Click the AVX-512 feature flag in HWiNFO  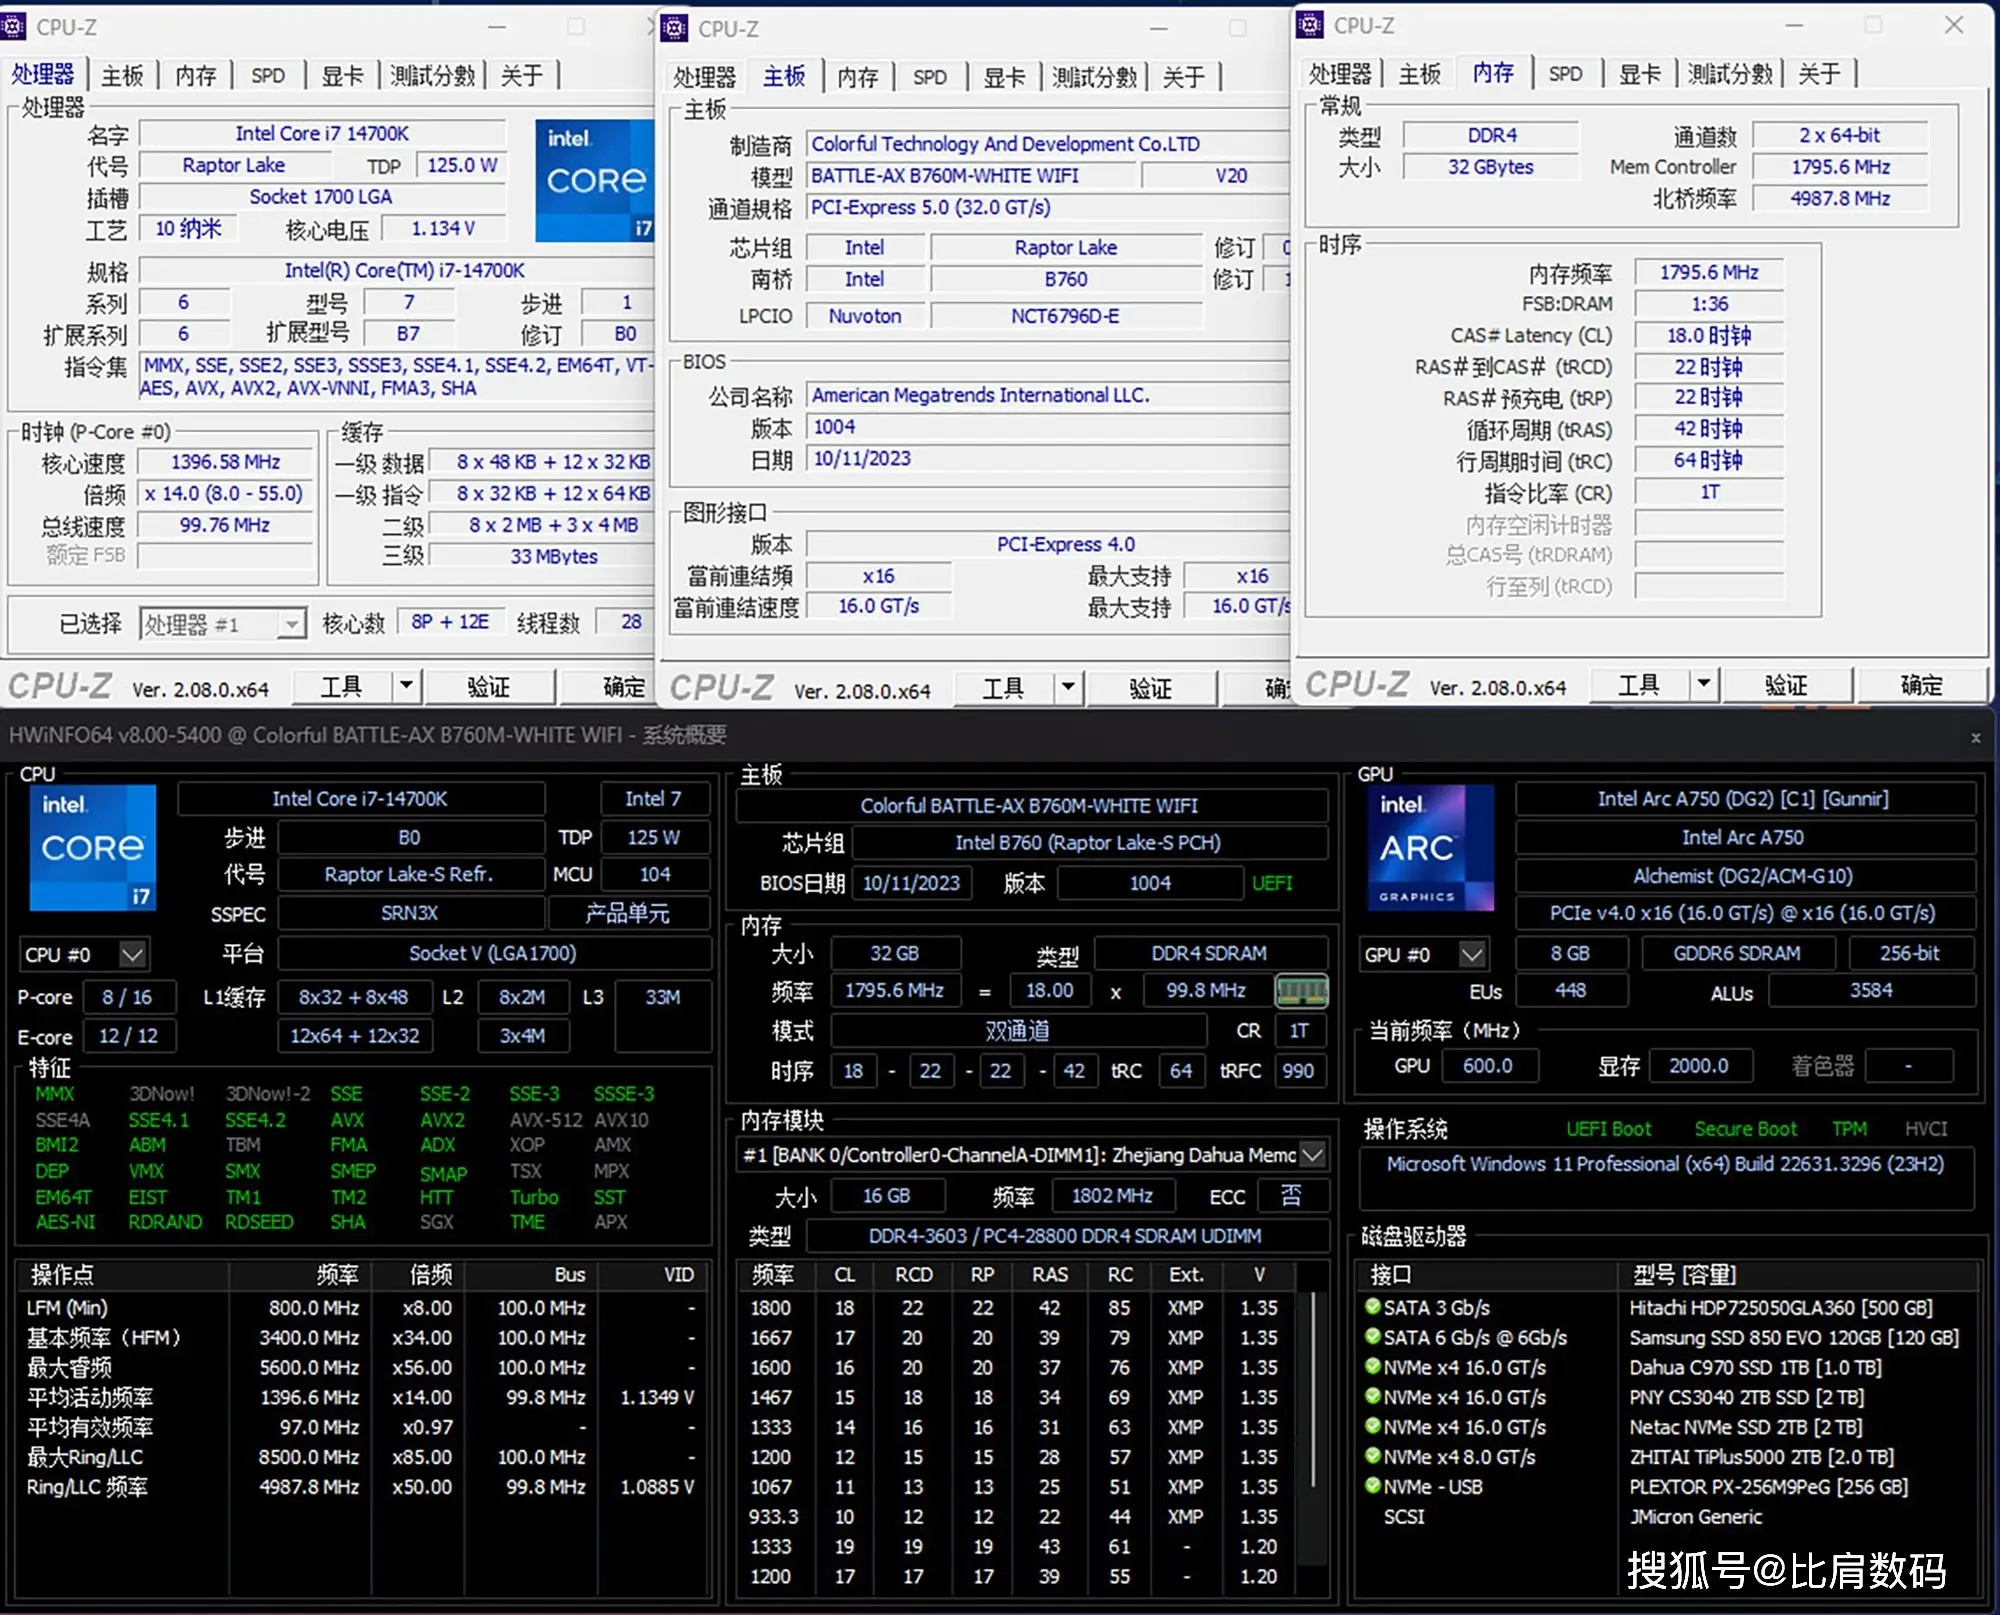546,1120
